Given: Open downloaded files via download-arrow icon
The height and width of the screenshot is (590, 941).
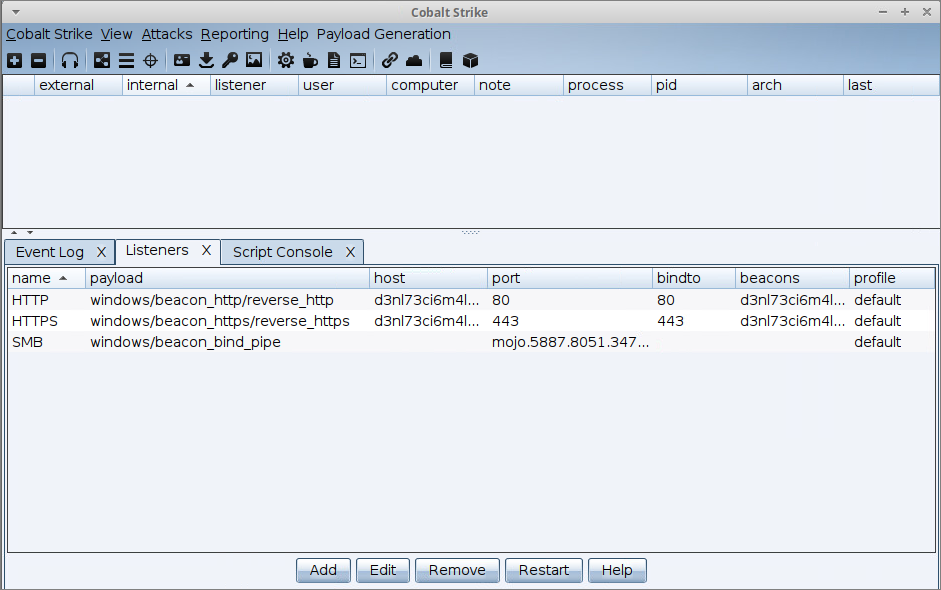Looking at the screenshot, I should point(206,60).
